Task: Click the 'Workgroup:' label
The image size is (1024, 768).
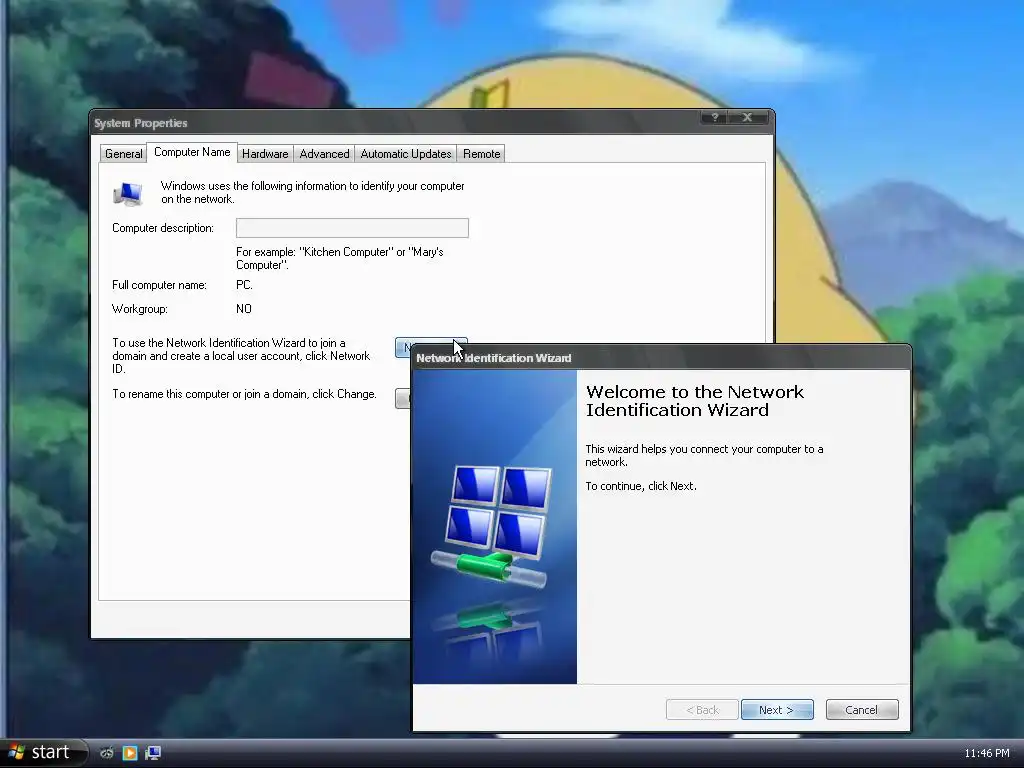Action: 140,309
